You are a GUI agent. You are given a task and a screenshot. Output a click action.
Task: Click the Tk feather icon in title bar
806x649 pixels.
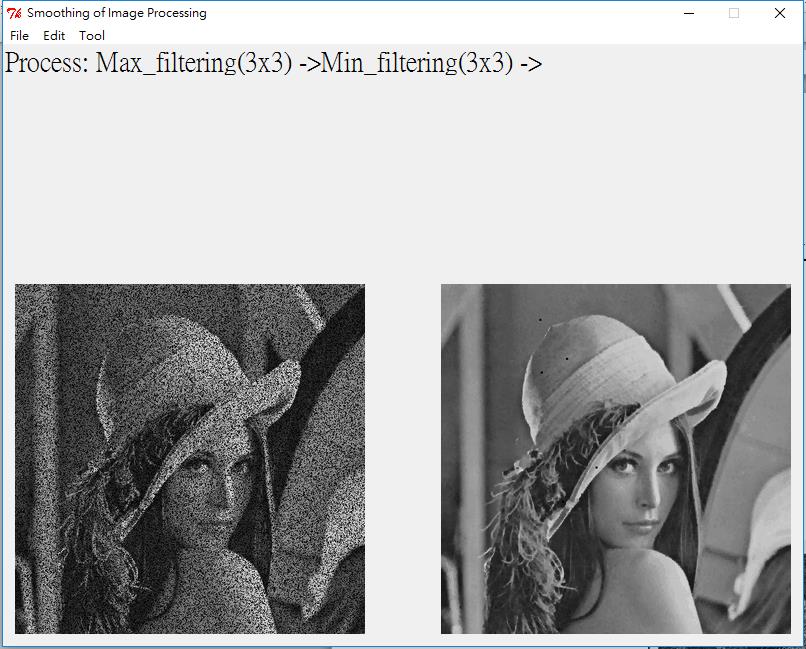[x=14, y=13]
